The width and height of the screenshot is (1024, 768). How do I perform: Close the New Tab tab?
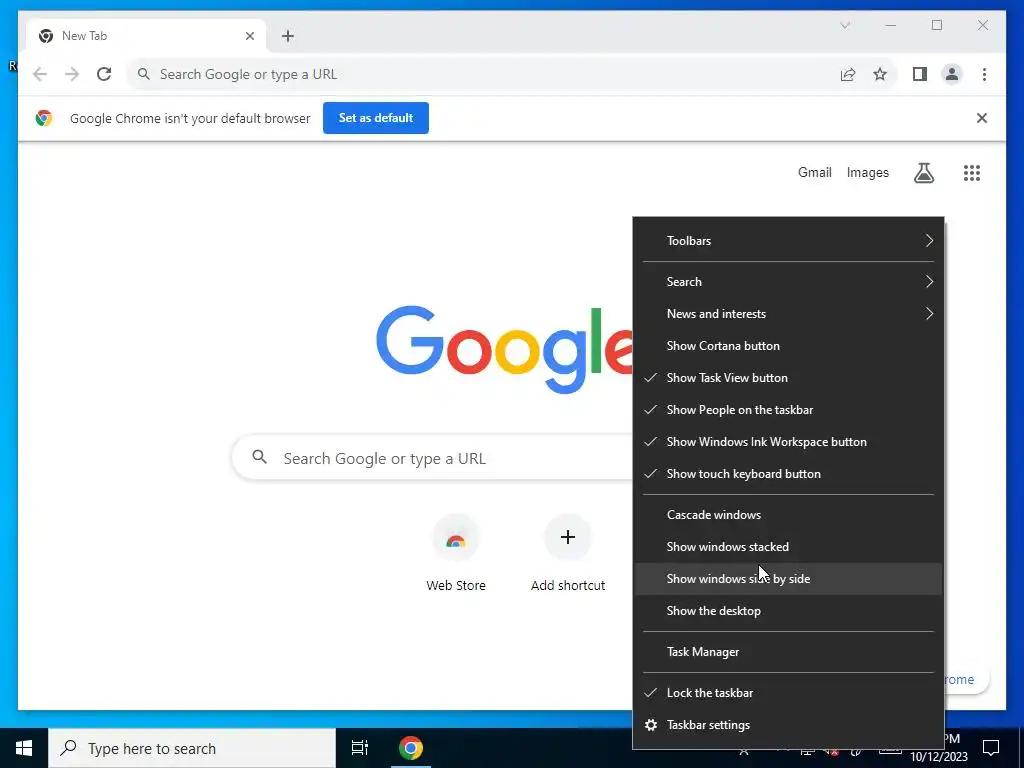click(x=249, y=36)
